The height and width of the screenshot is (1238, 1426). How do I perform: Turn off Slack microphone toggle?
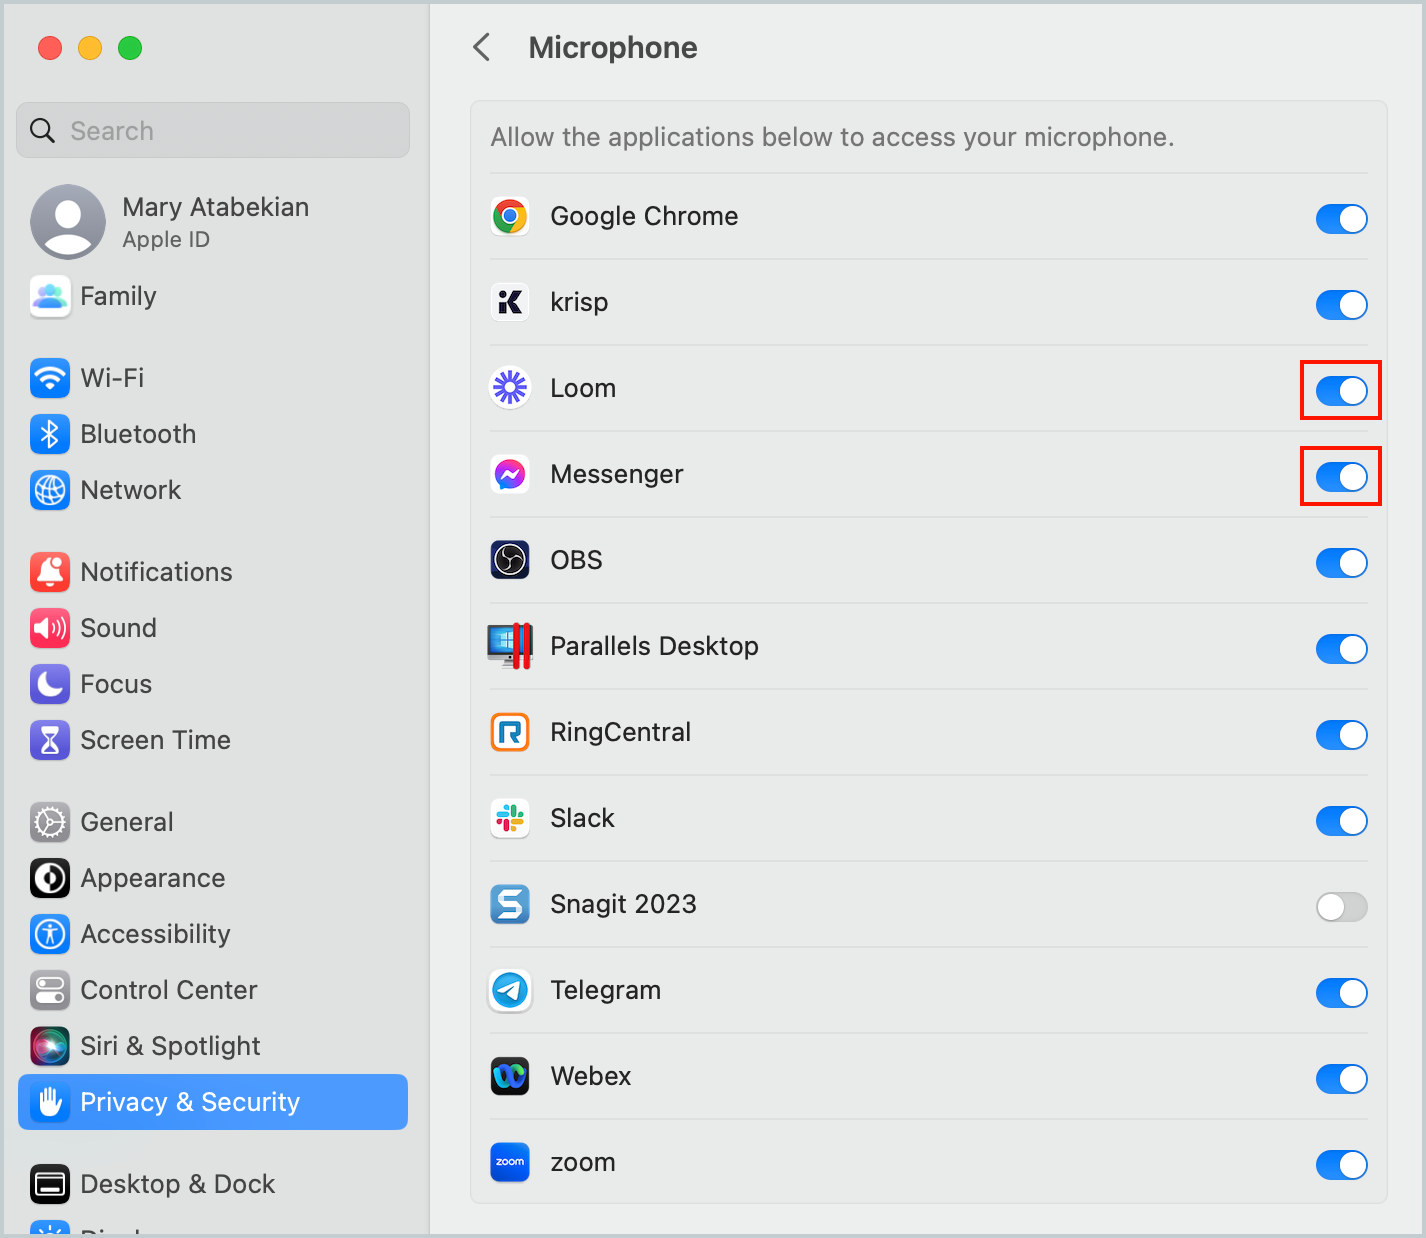[1341, 821]
